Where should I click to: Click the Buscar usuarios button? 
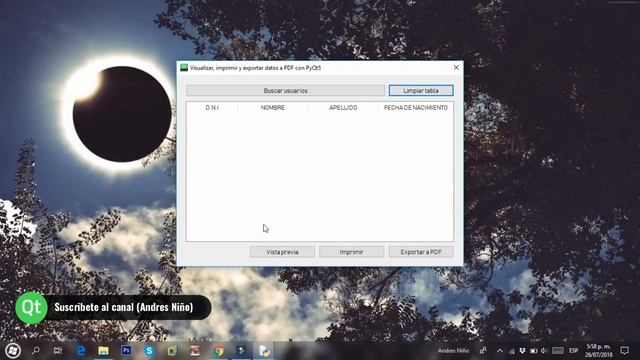coord(285,90)
